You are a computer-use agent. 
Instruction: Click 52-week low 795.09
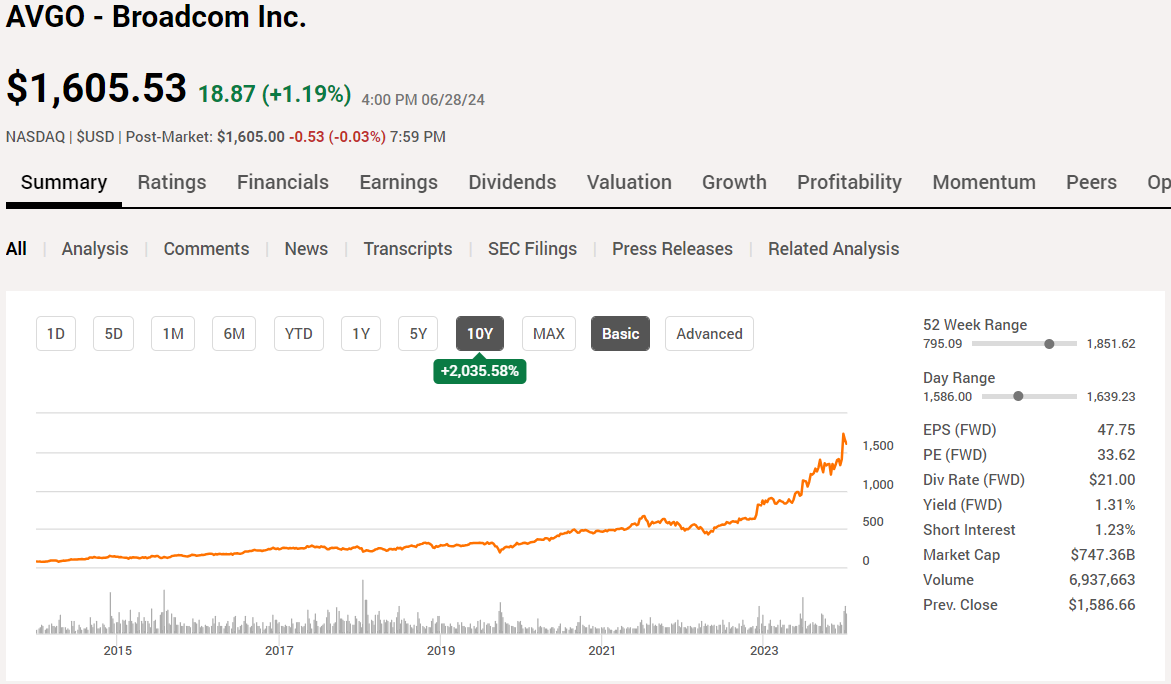pos(942,344)
